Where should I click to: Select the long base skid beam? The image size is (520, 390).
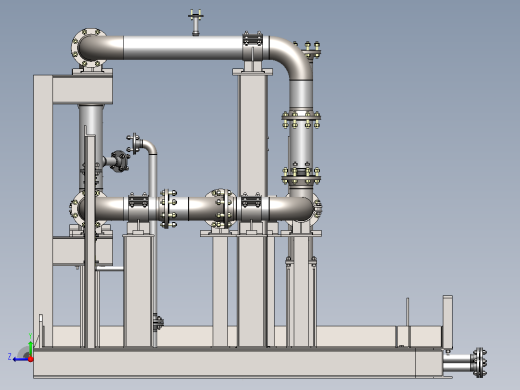coord(225,363)
